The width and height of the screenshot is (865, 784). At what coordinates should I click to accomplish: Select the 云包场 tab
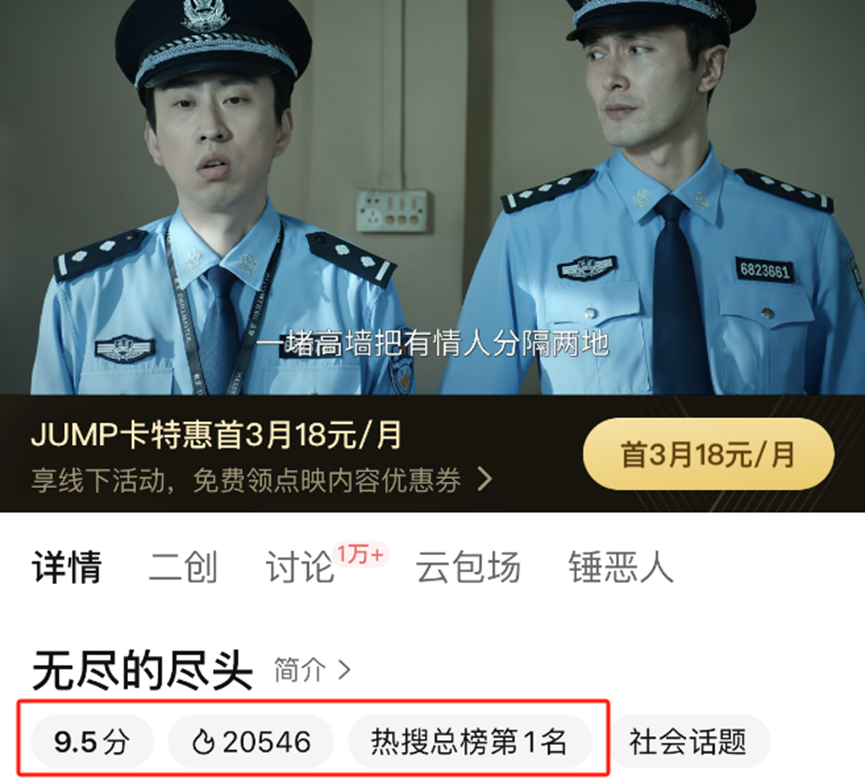pyautogui.click(x=468, y=567)
